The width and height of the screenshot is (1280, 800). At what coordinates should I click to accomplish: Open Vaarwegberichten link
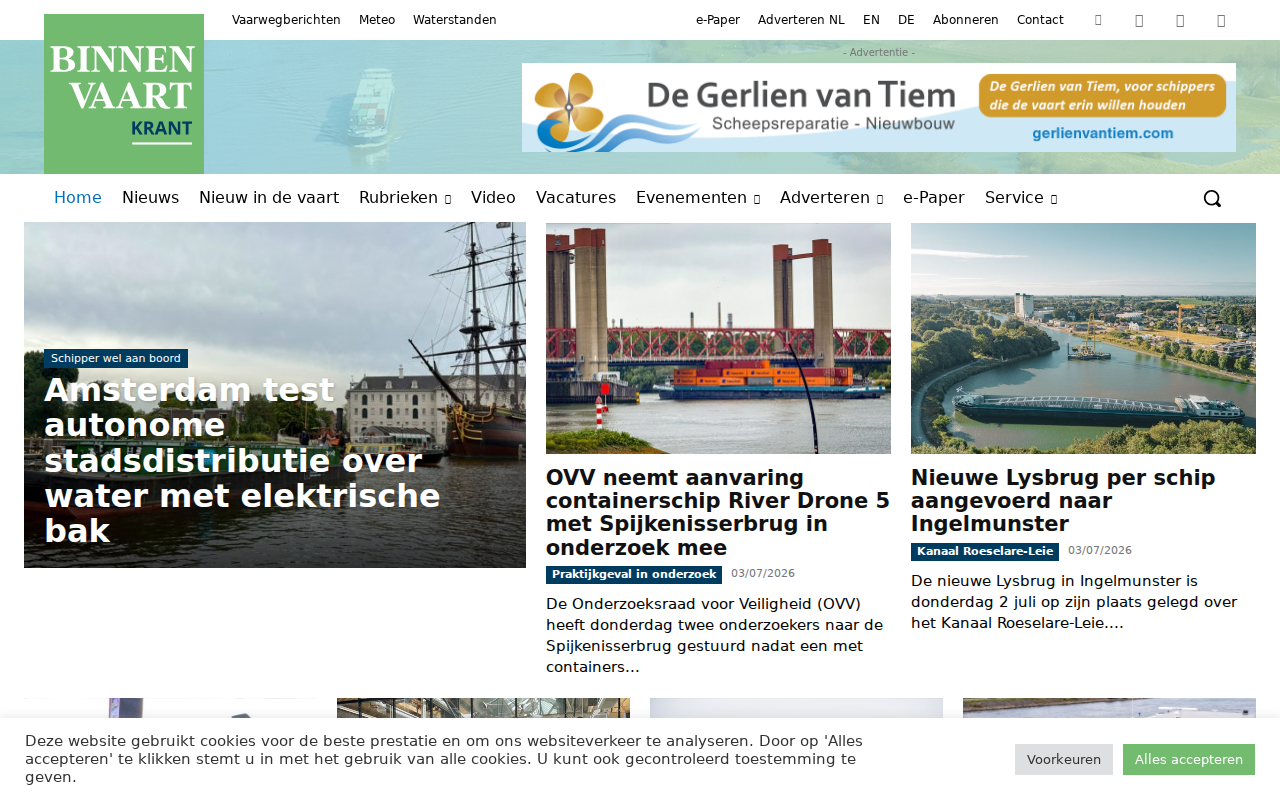click(x=286, y=20)
